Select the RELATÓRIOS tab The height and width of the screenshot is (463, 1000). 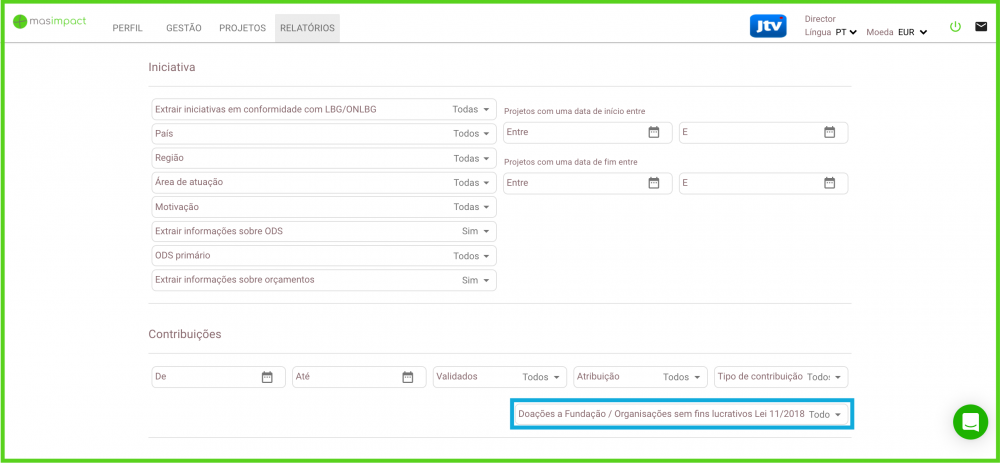coord(307,29)
